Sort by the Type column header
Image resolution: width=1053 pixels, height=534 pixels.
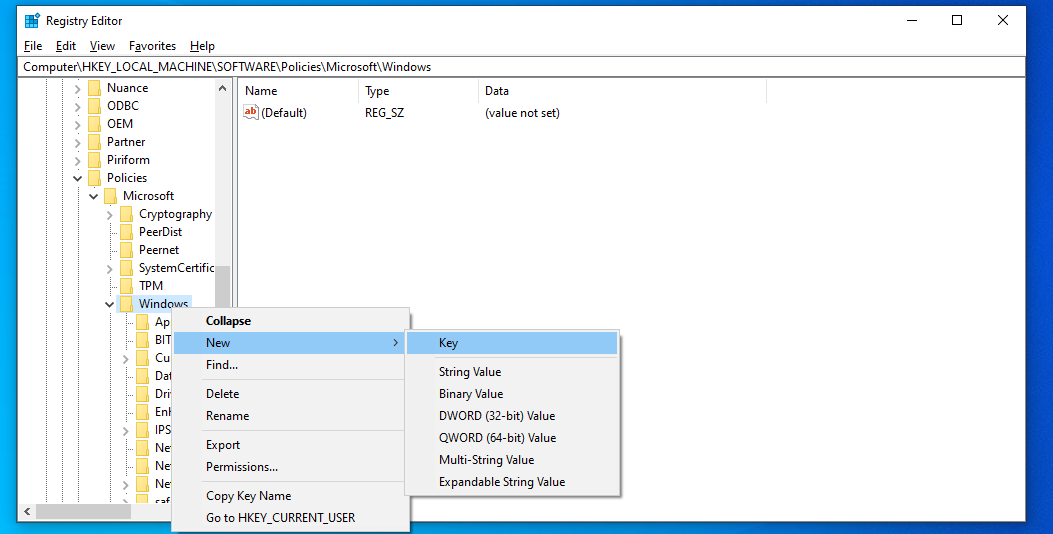point(419,91)
